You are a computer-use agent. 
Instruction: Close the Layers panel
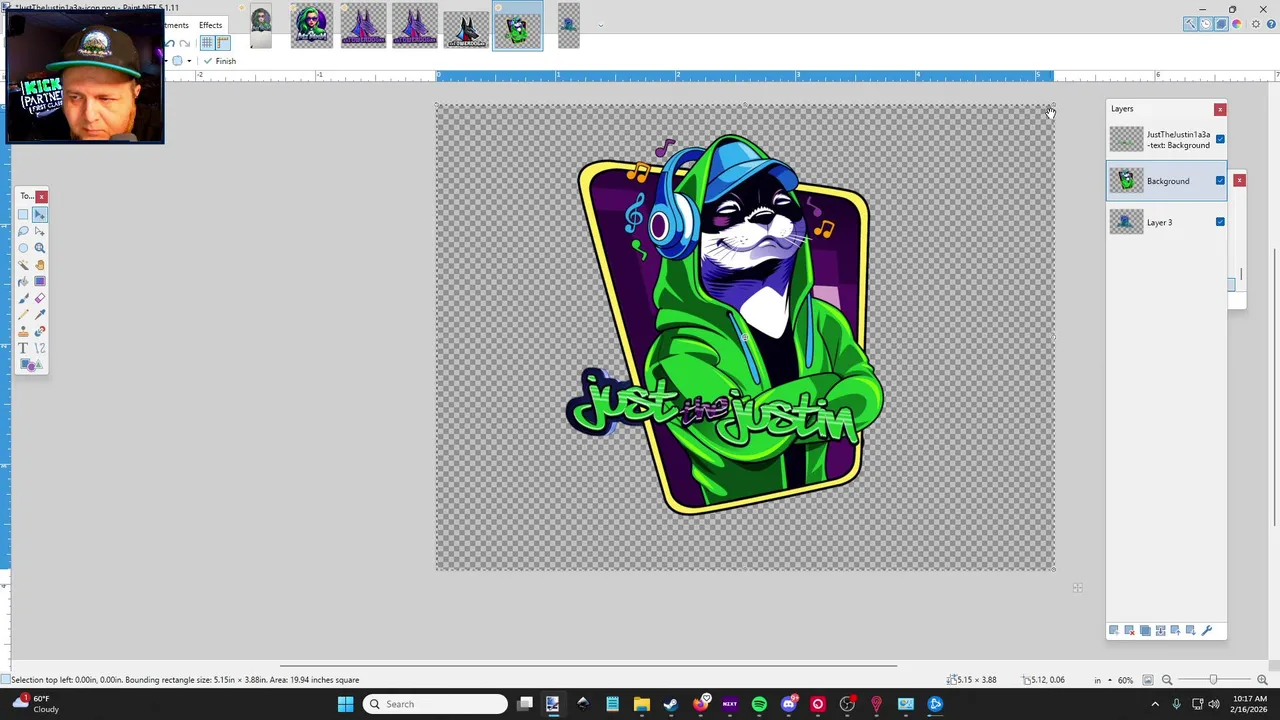1220,109
